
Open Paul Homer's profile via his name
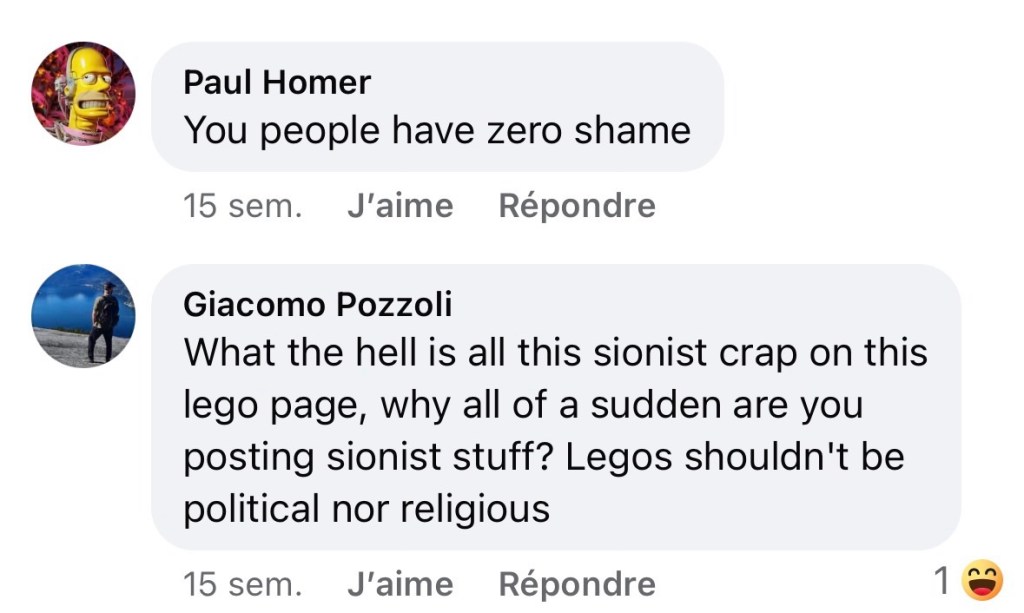(277, 81)
